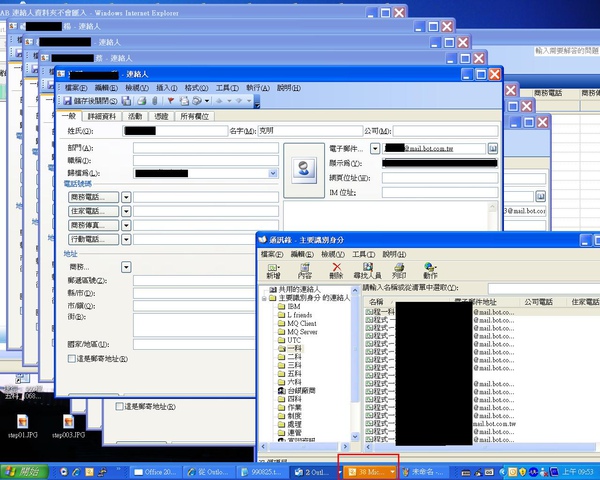Image resolution: width=600 pixels, height=480 pixels.
Task: Open the dropdown arrow on the 38 Mic... taskbar group
Action: [x=393, y=472]
